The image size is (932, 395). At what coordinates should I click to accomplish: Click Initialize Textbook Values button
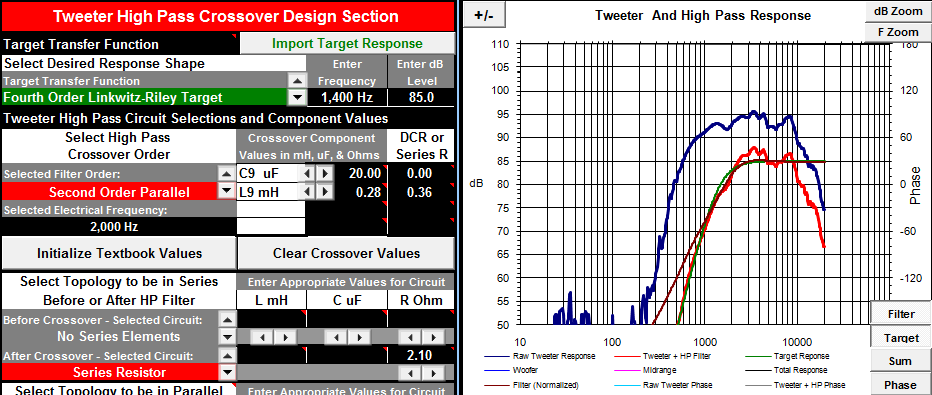[x=119, y=254]
